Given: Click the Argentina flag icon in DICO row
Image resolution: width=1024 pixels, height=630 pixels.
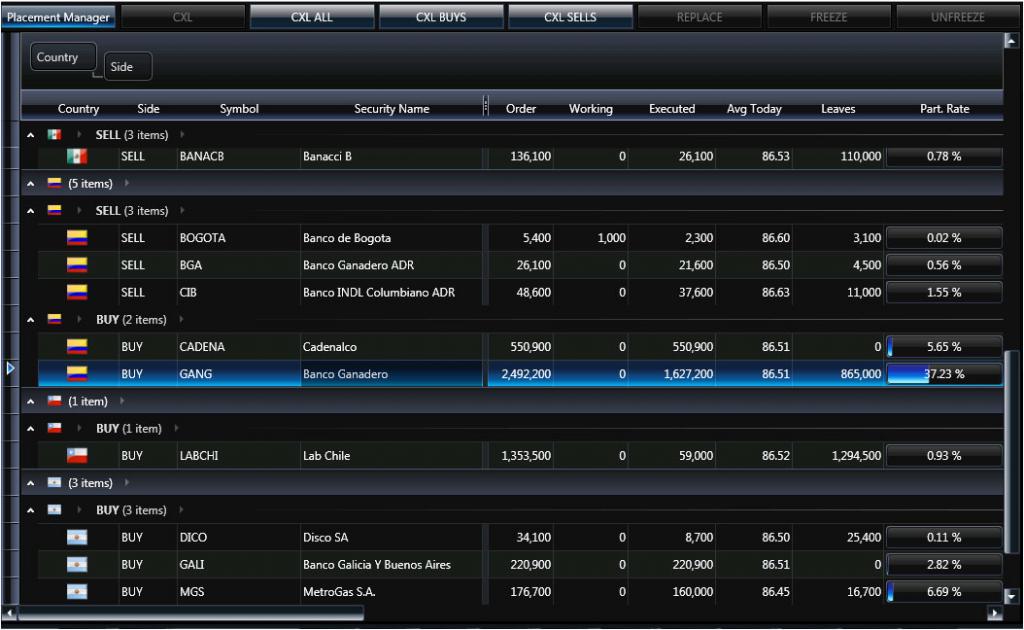Looking at the screenshot, I should coord(77,538).
